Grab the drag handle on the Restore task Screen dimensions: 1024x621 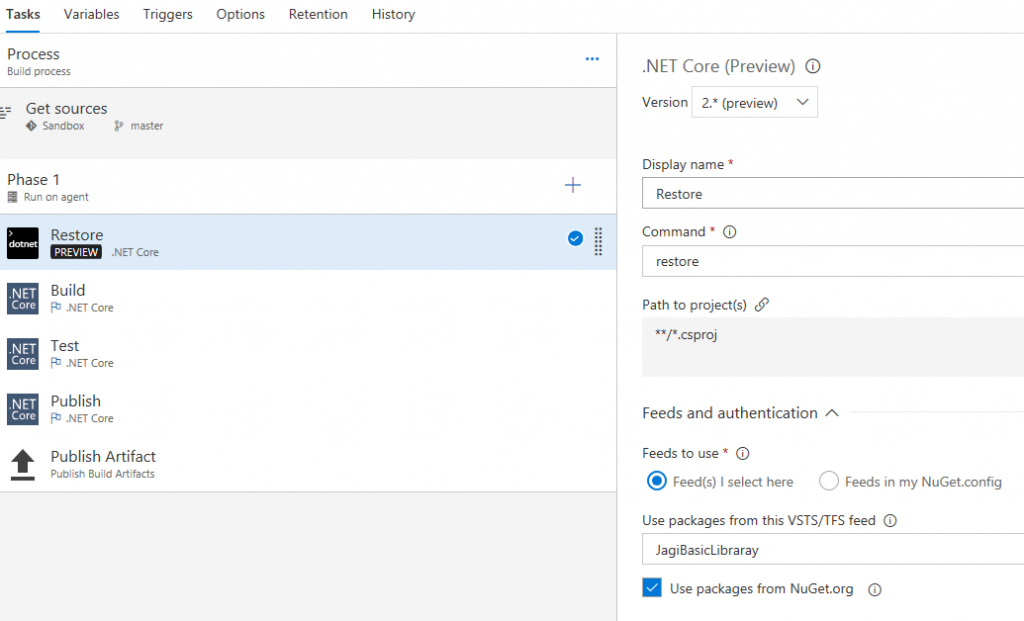[x=598, y=241]
